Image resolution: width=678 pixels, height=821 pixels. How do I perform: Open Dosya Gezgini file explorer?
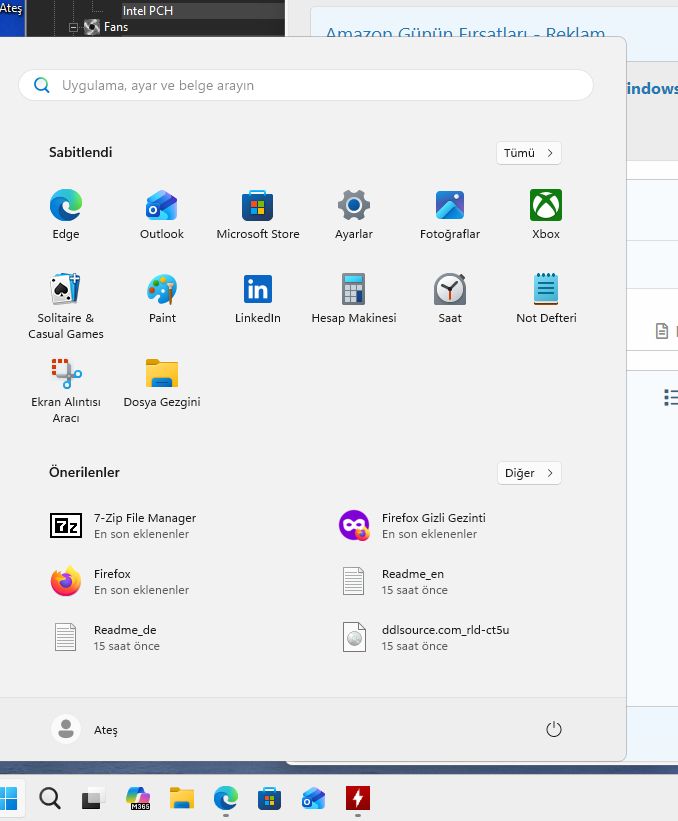coord(162,383)
